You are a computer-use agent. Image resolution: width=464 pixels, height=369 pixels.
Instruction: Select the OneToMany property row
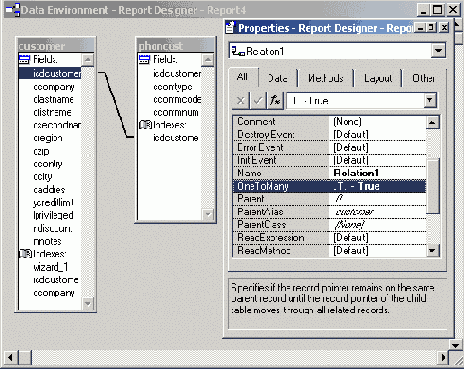[x=329, y=186]
